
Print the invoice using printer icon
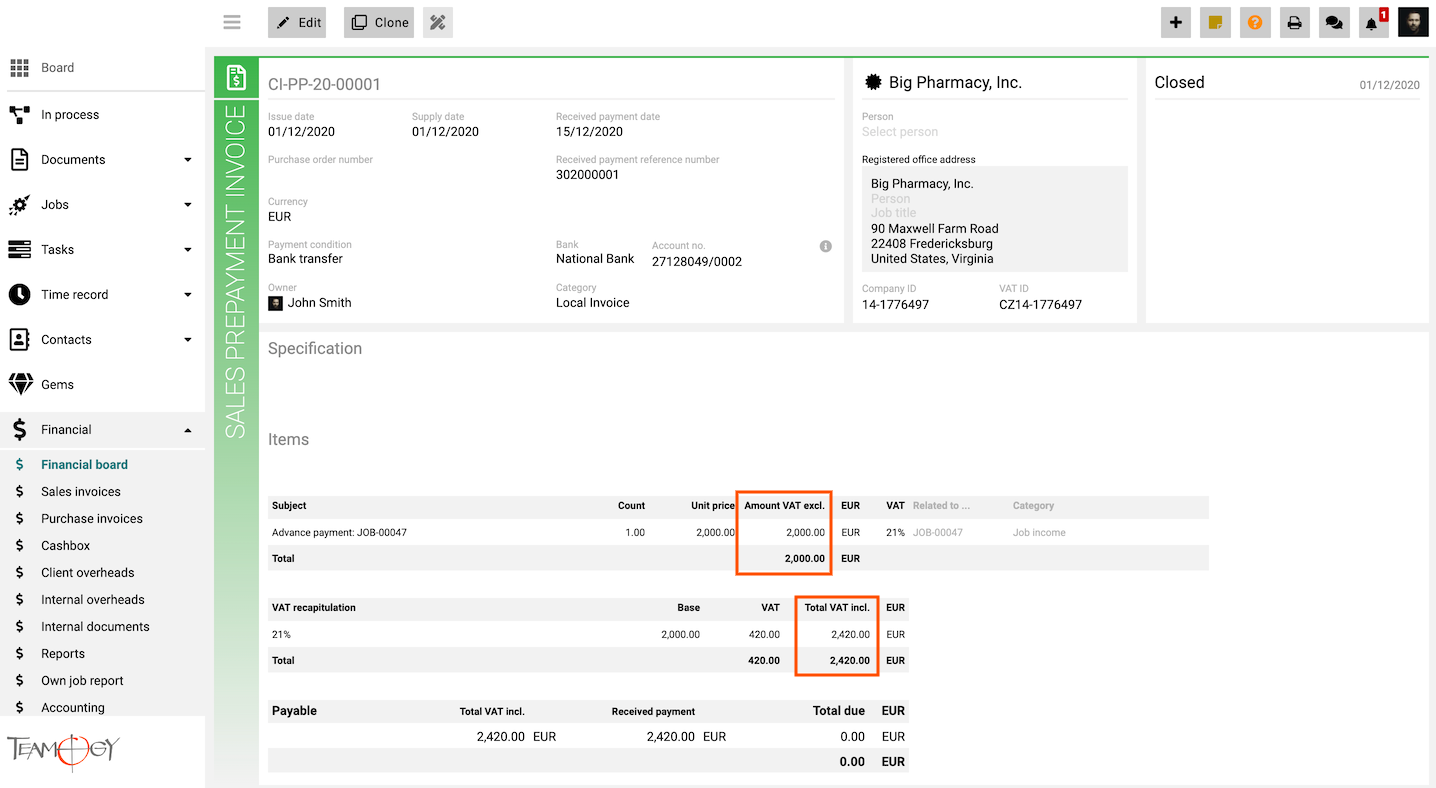[1294, 22]
